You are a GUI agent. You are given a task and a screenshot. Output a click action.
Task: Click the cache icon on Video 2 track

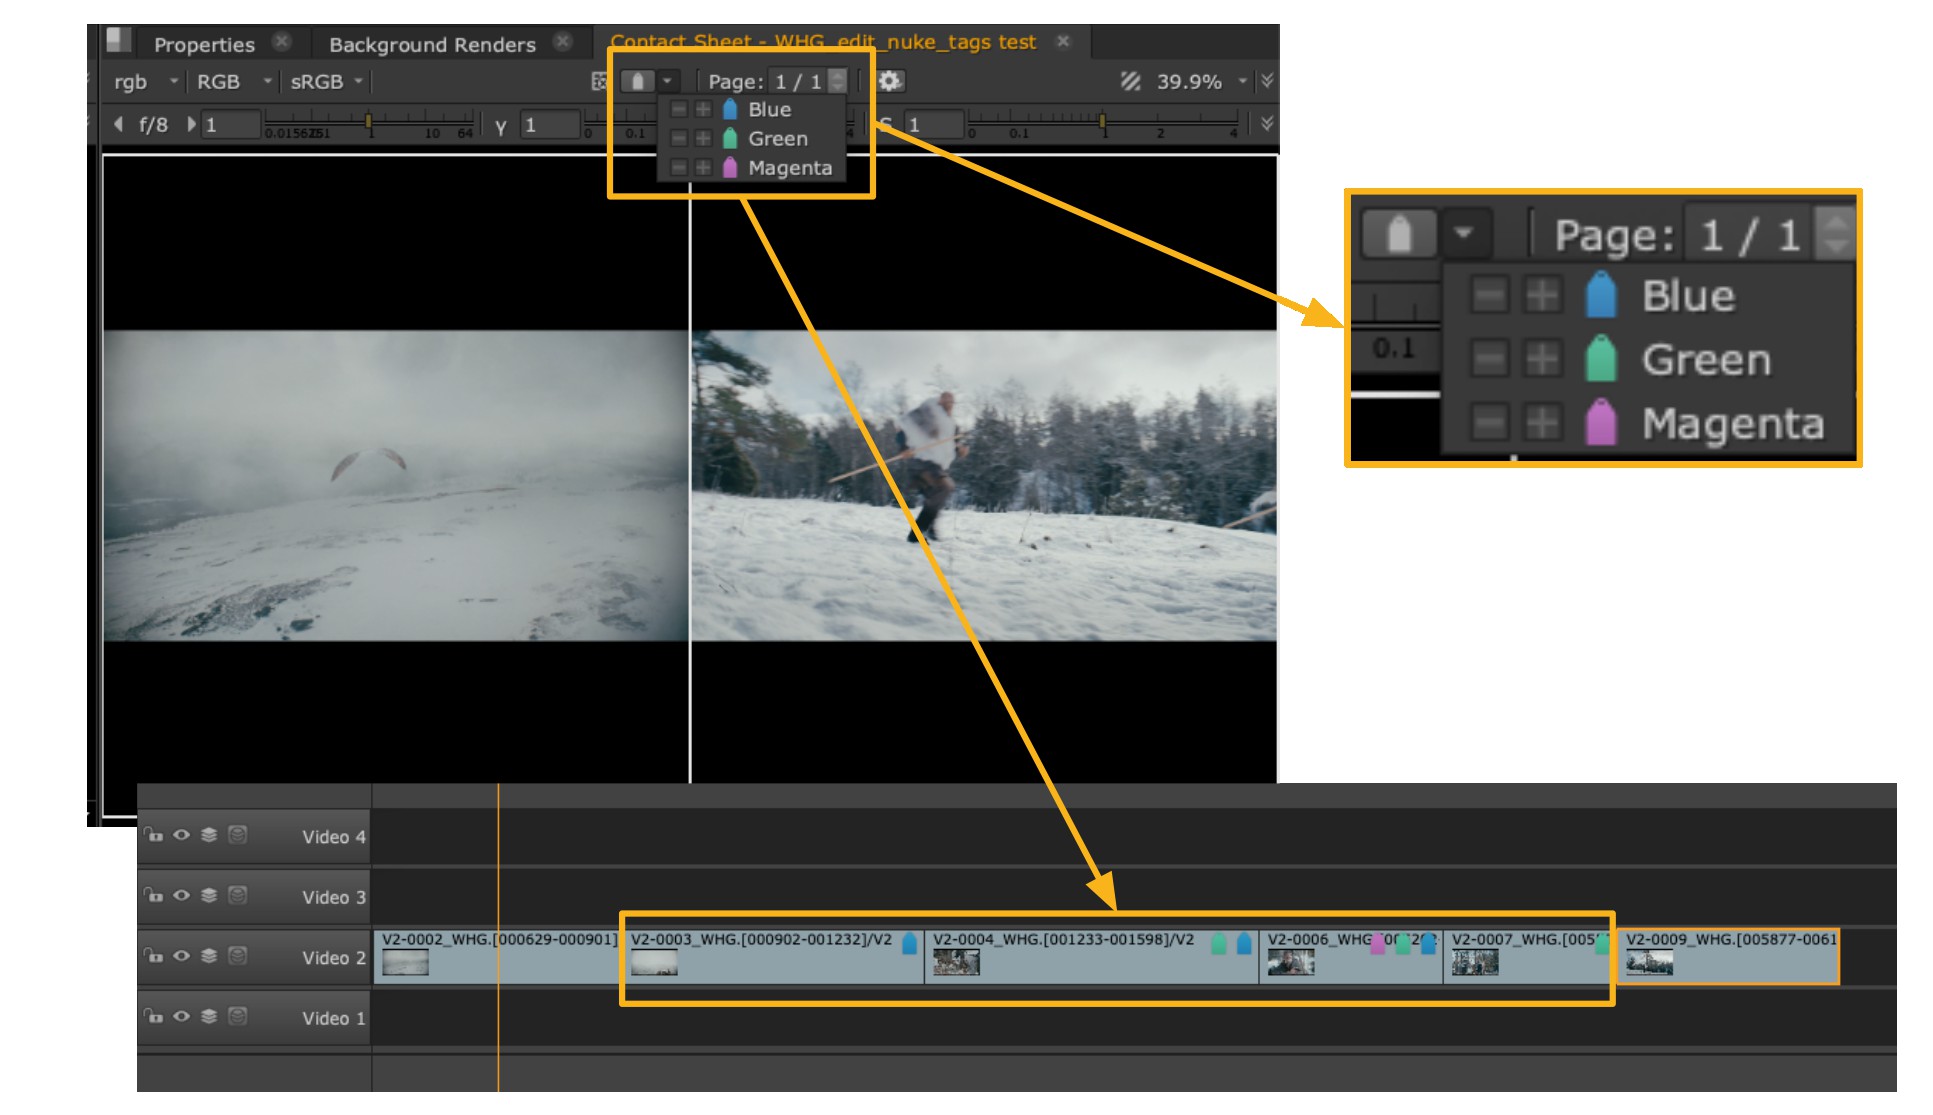tap(237, 955)
